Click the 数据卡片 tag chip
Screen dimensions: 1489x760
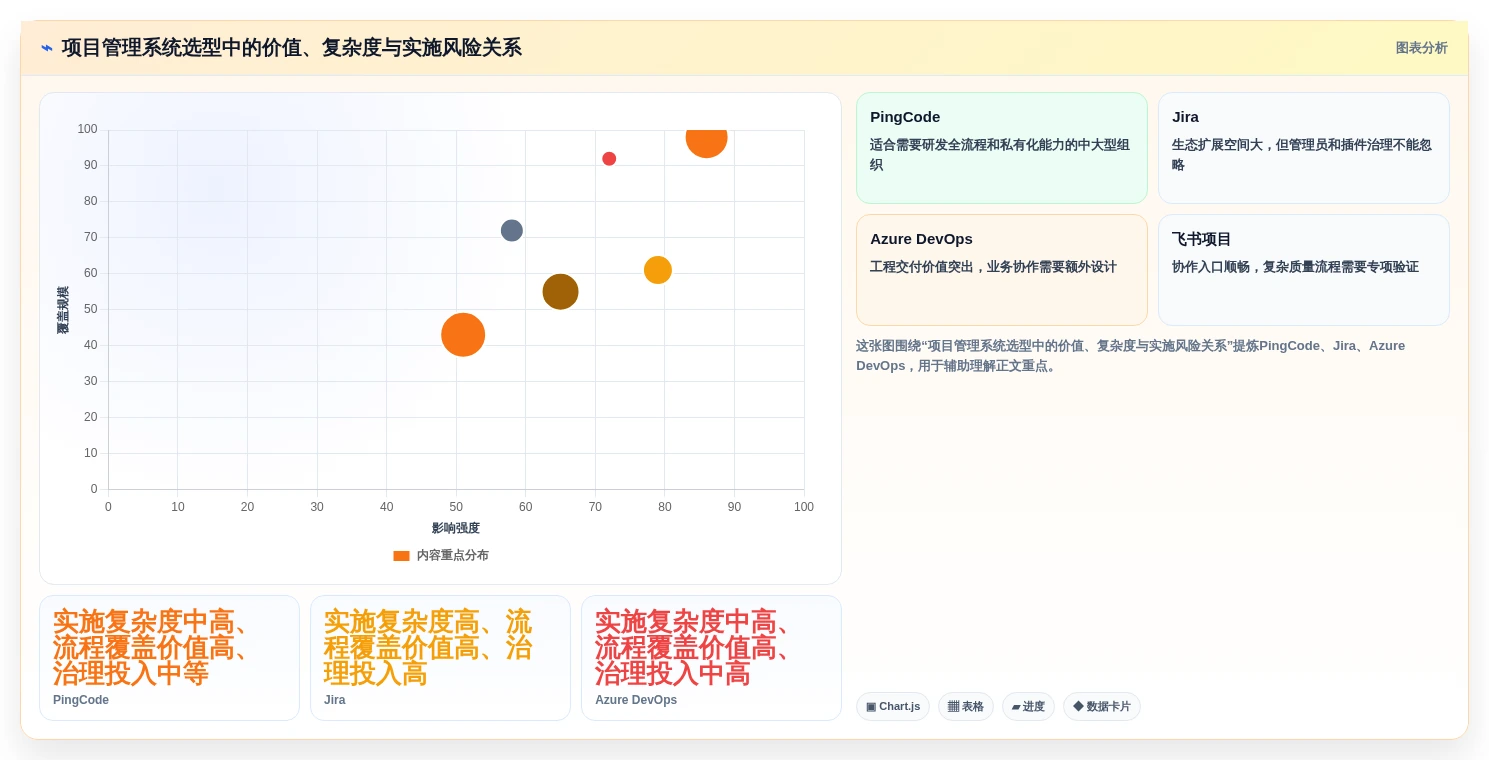(1102, 707)
